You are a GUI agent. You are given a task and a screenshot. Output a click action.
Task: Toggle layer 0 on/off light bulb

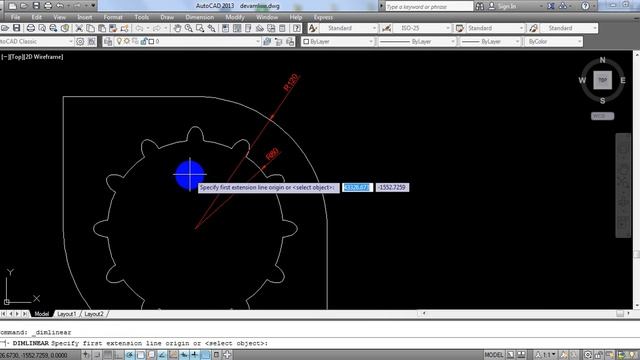click(x=119, y=41)
